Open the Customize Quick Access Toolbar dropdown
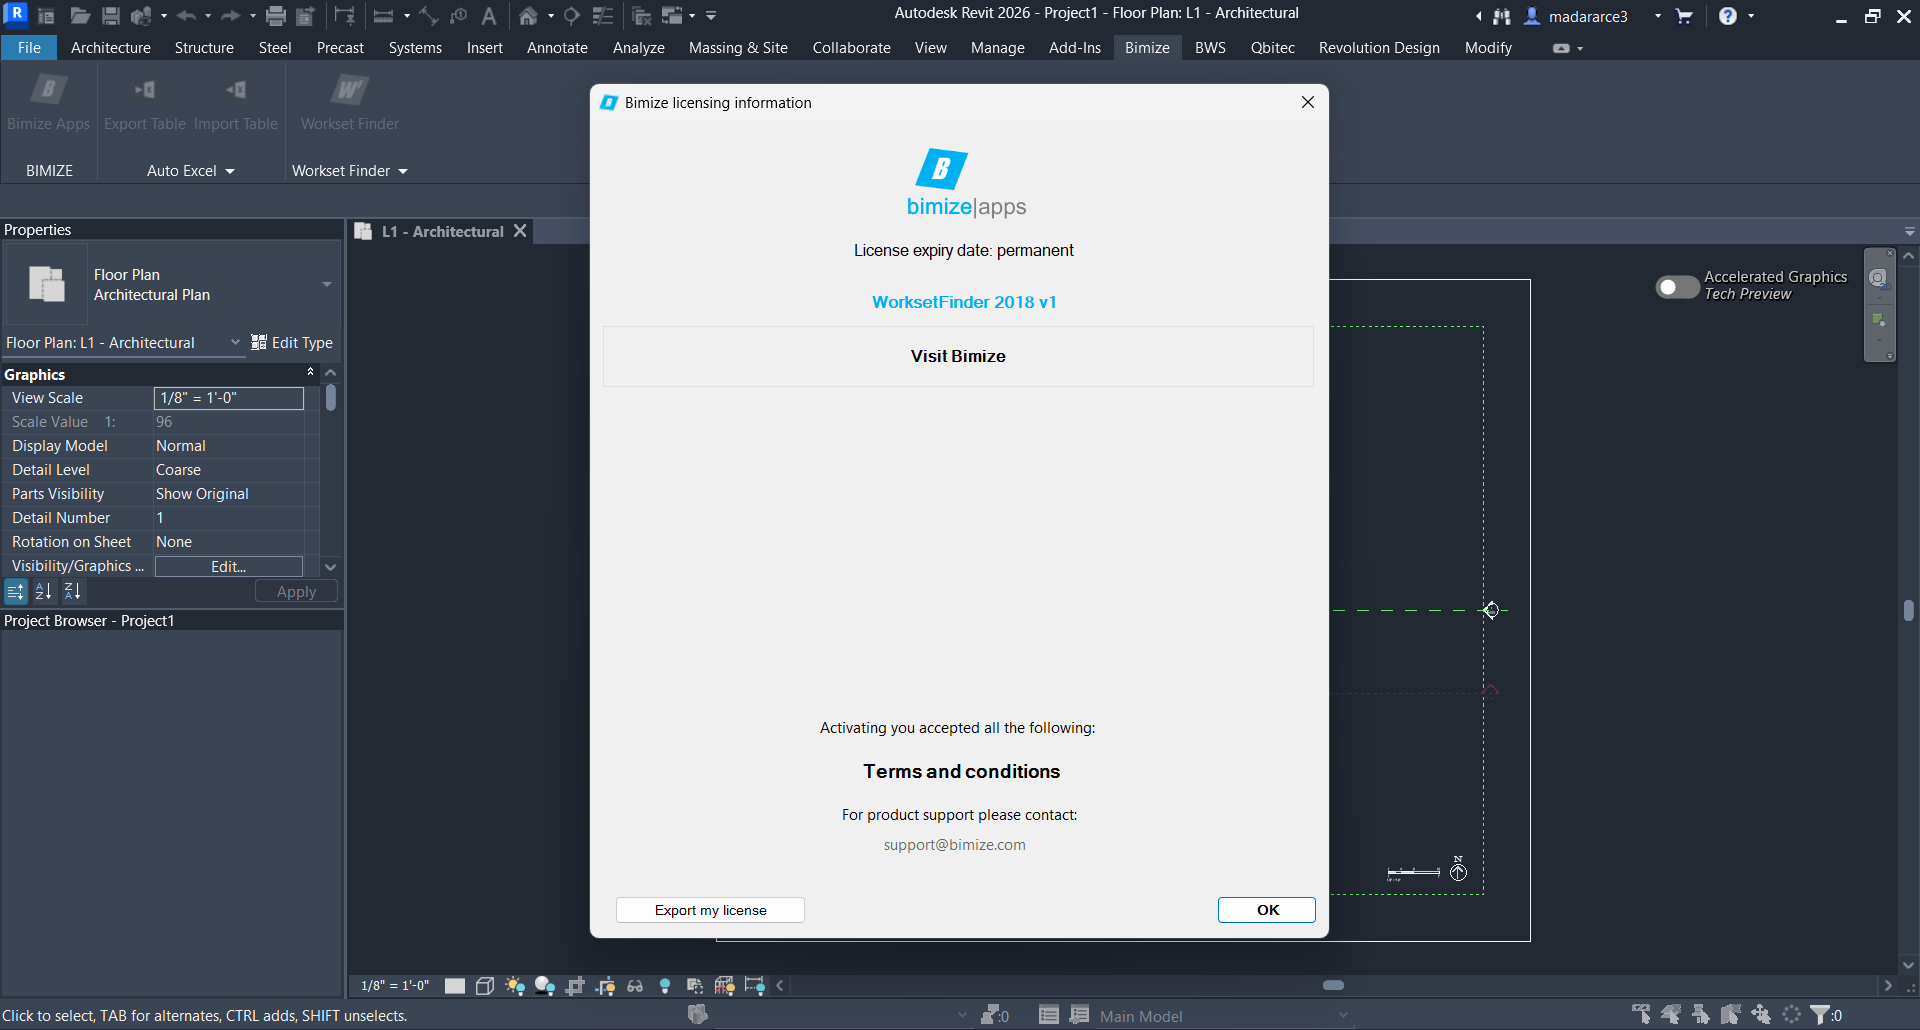This screenshot has height=1030, width=1920. (711, 16)
